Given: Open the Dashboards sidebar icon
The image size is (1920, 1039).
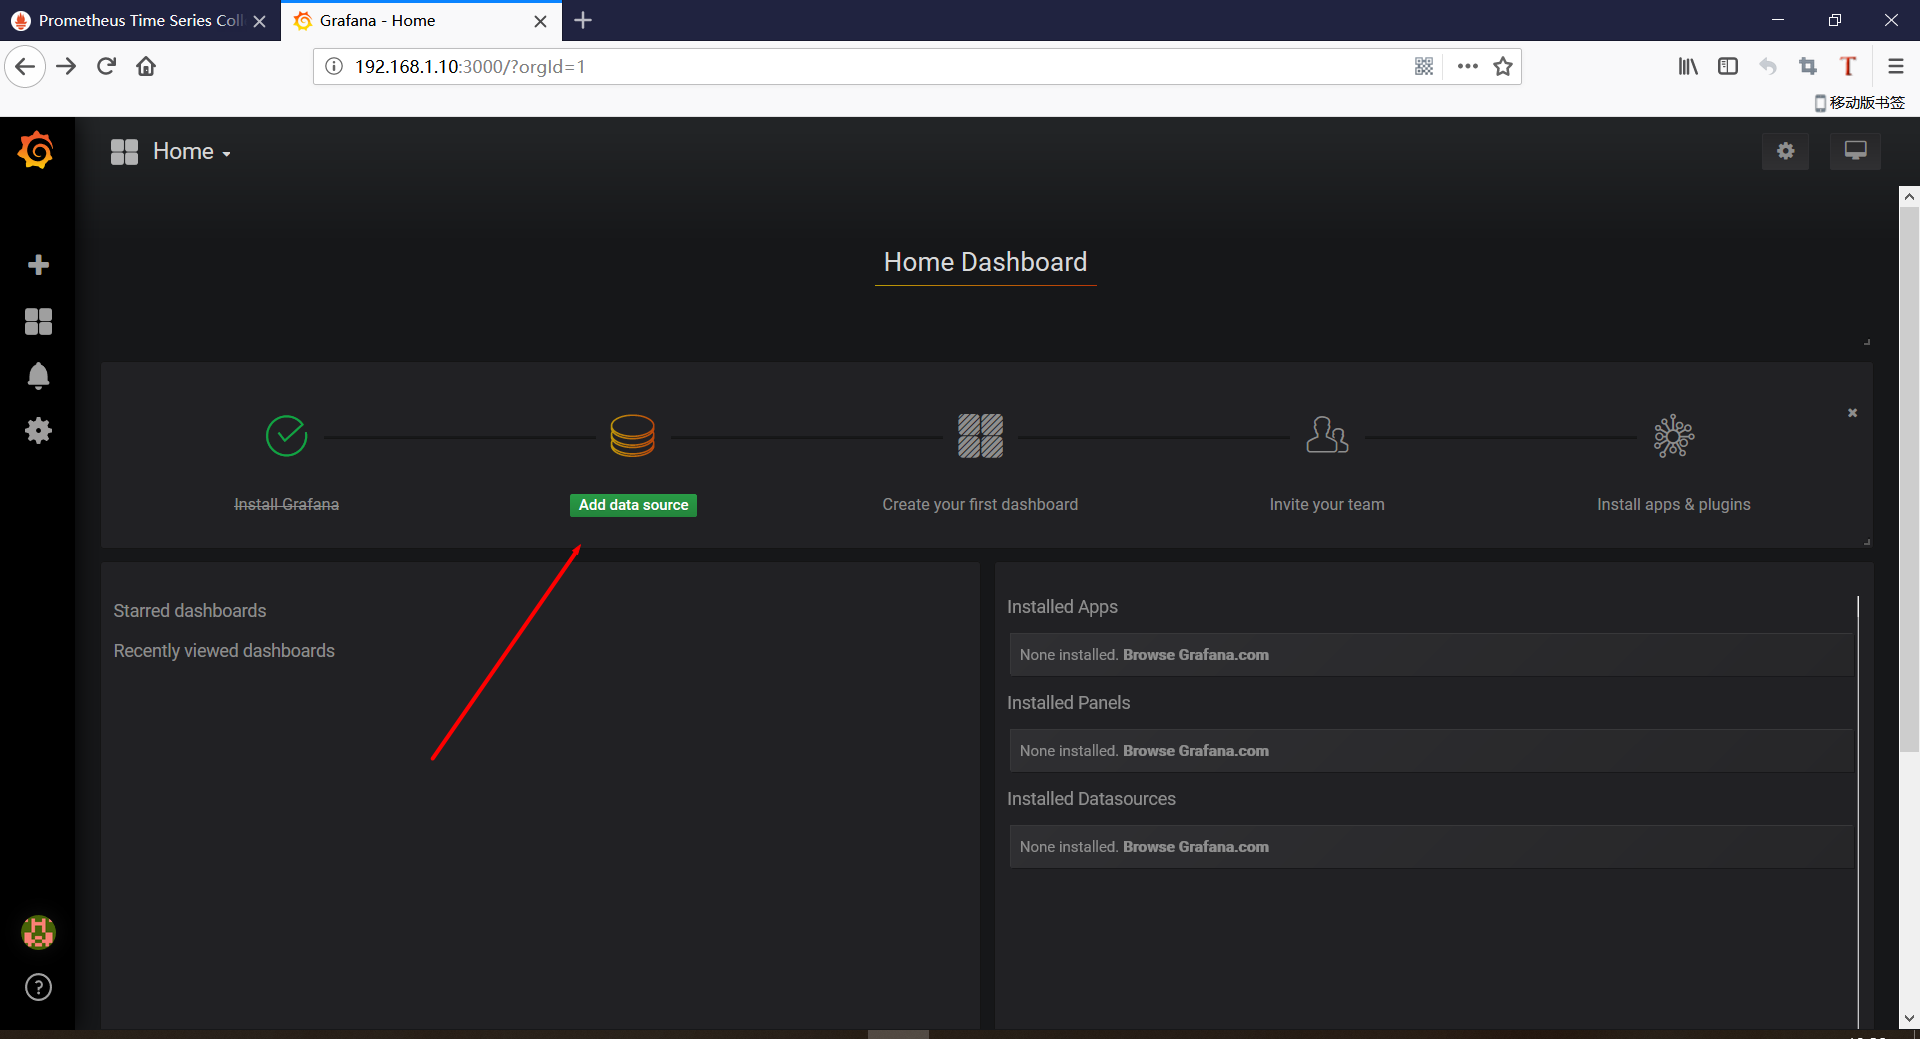Looking at the screenshot, I should pos(38,321).
